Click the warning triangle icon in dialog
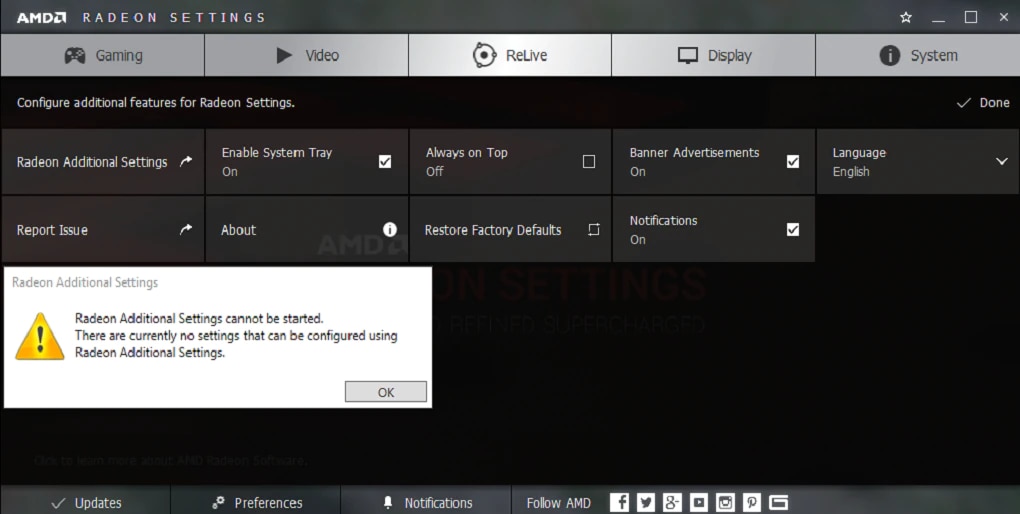 [40, 336]
